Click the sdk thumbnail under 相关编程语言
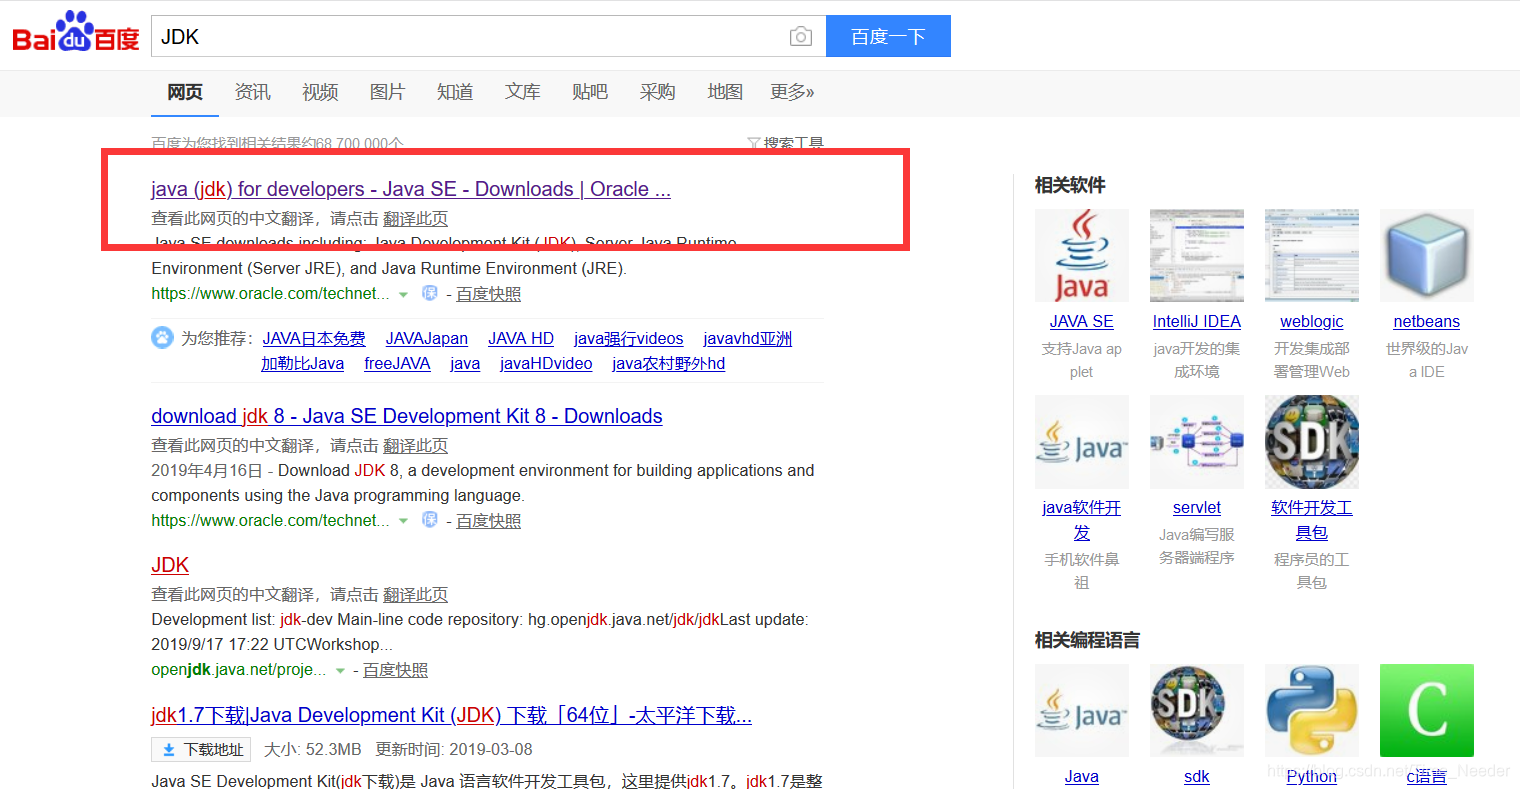 pyautogui.click(x=1197, y=710)
